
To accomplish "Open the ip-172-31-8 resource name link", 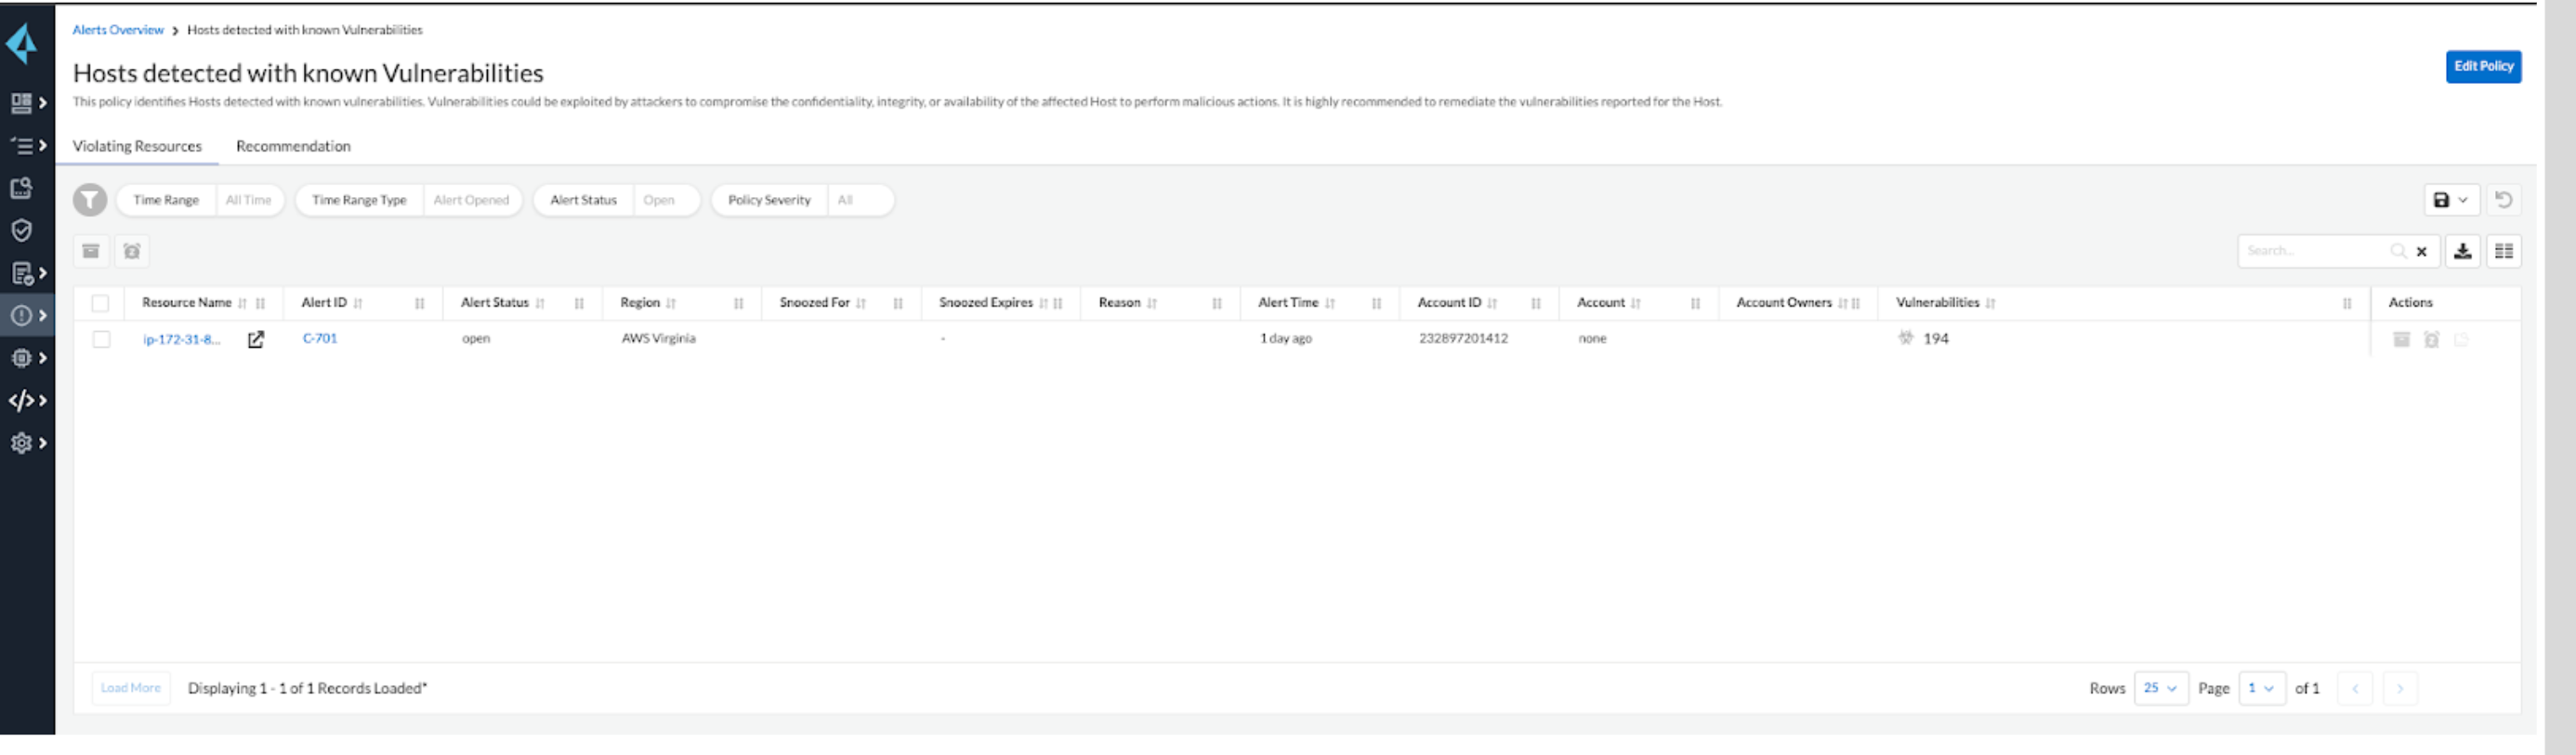I will (x=182, y=339).
